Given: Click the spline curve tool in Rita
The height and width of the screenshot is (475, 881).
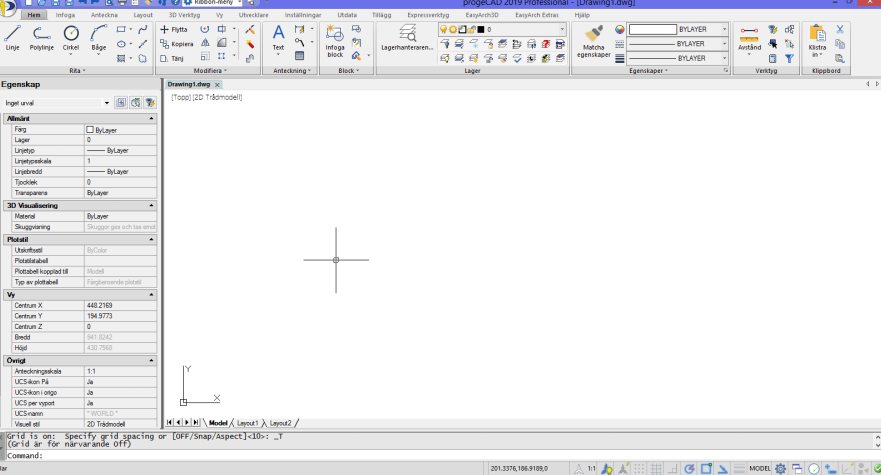Looking at the screenshot, I should tap(143, 29).
